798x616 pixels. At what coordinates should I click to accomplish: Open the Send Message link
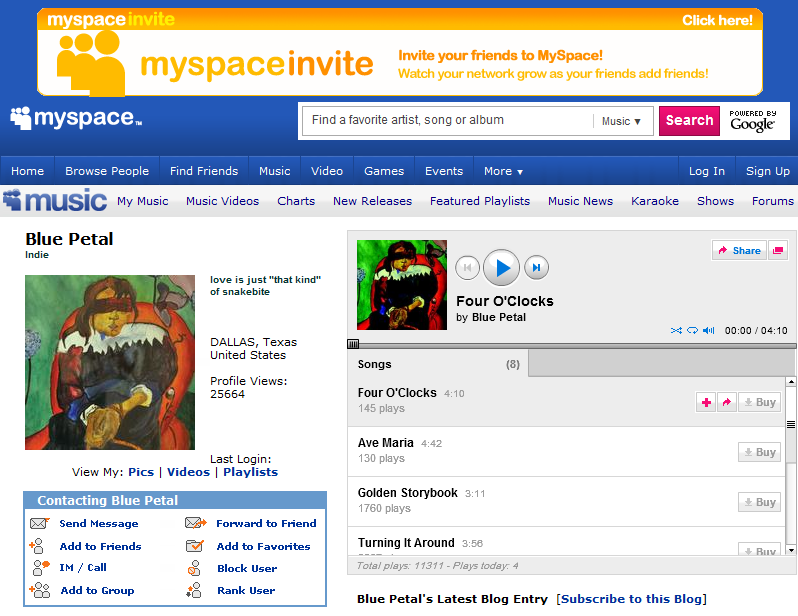tap(99, 523)
